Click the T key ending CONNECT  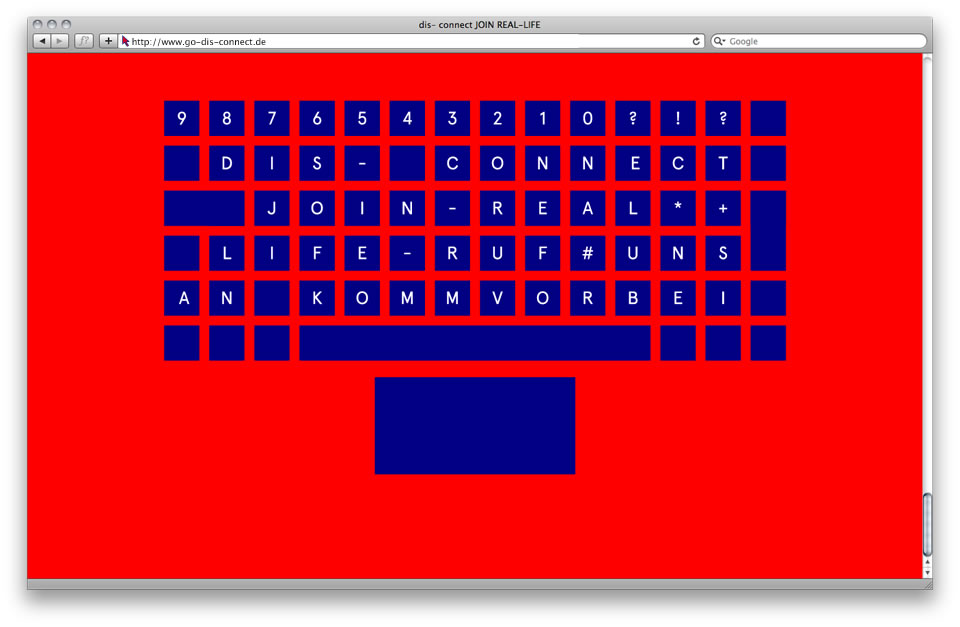[723, 163]
